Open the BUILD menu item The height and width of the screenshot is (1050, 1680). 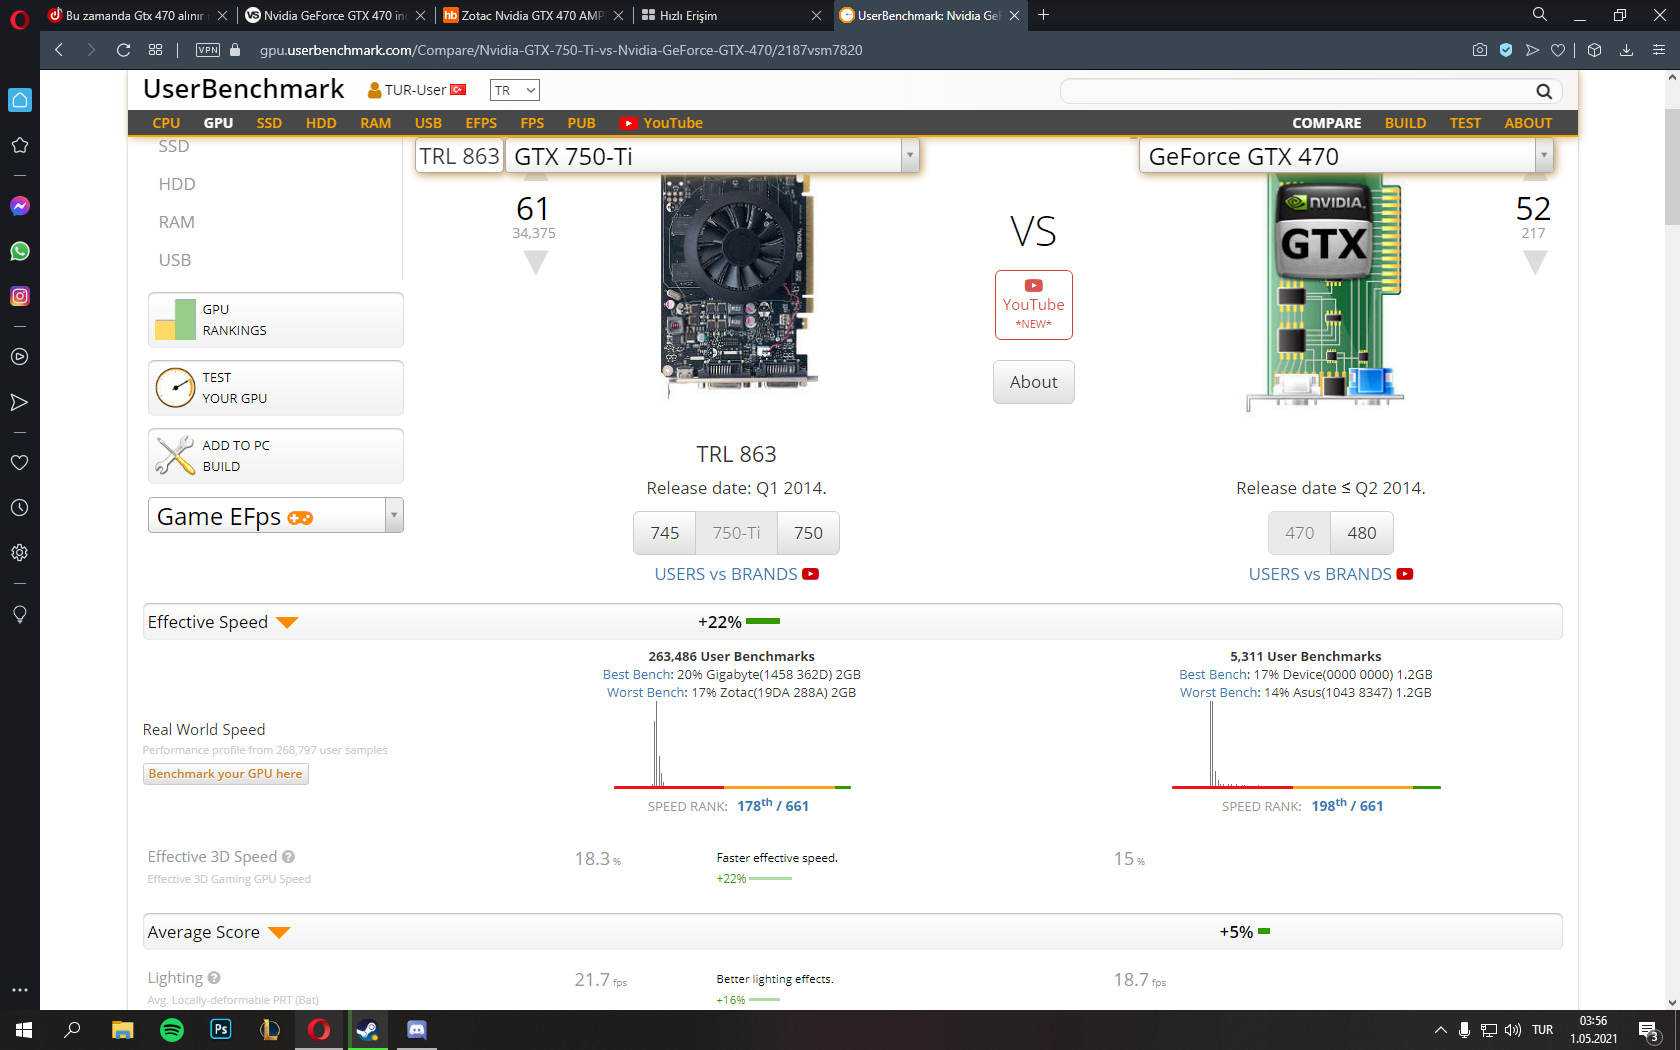[x=1405, y=123]
